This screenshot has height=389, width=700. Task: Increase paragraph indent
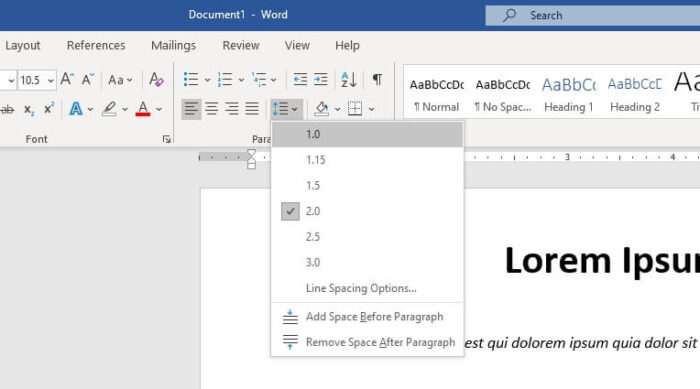click(321, 79)
